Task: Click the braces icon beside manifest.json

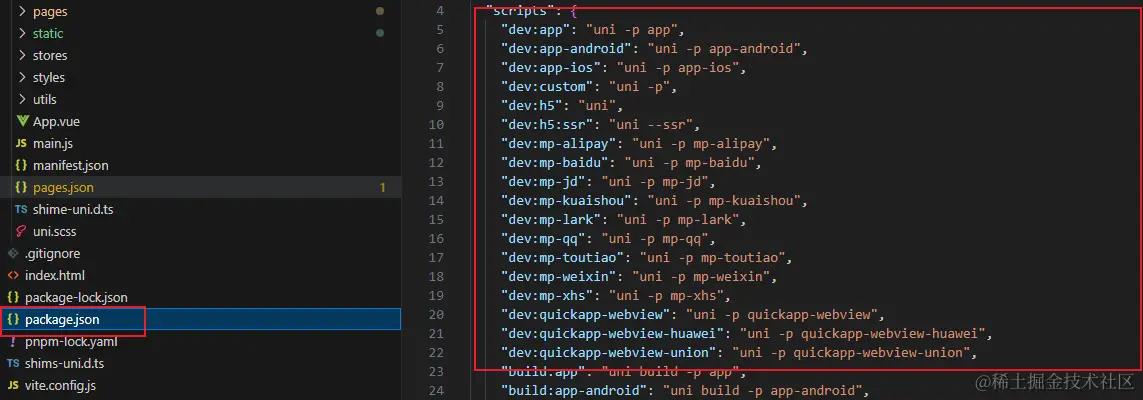Action: point(21,165)
